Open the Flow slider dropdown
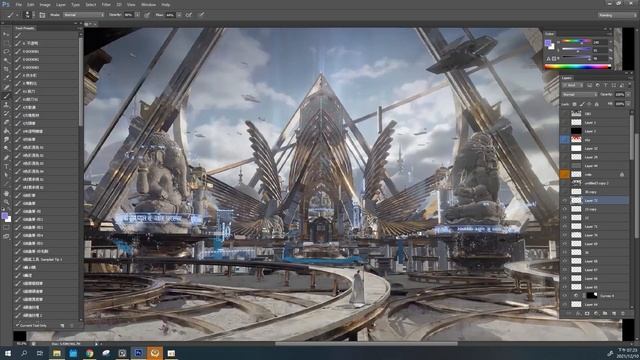The width and height of the screenshot is (640, 360). (x=179, y=15)
